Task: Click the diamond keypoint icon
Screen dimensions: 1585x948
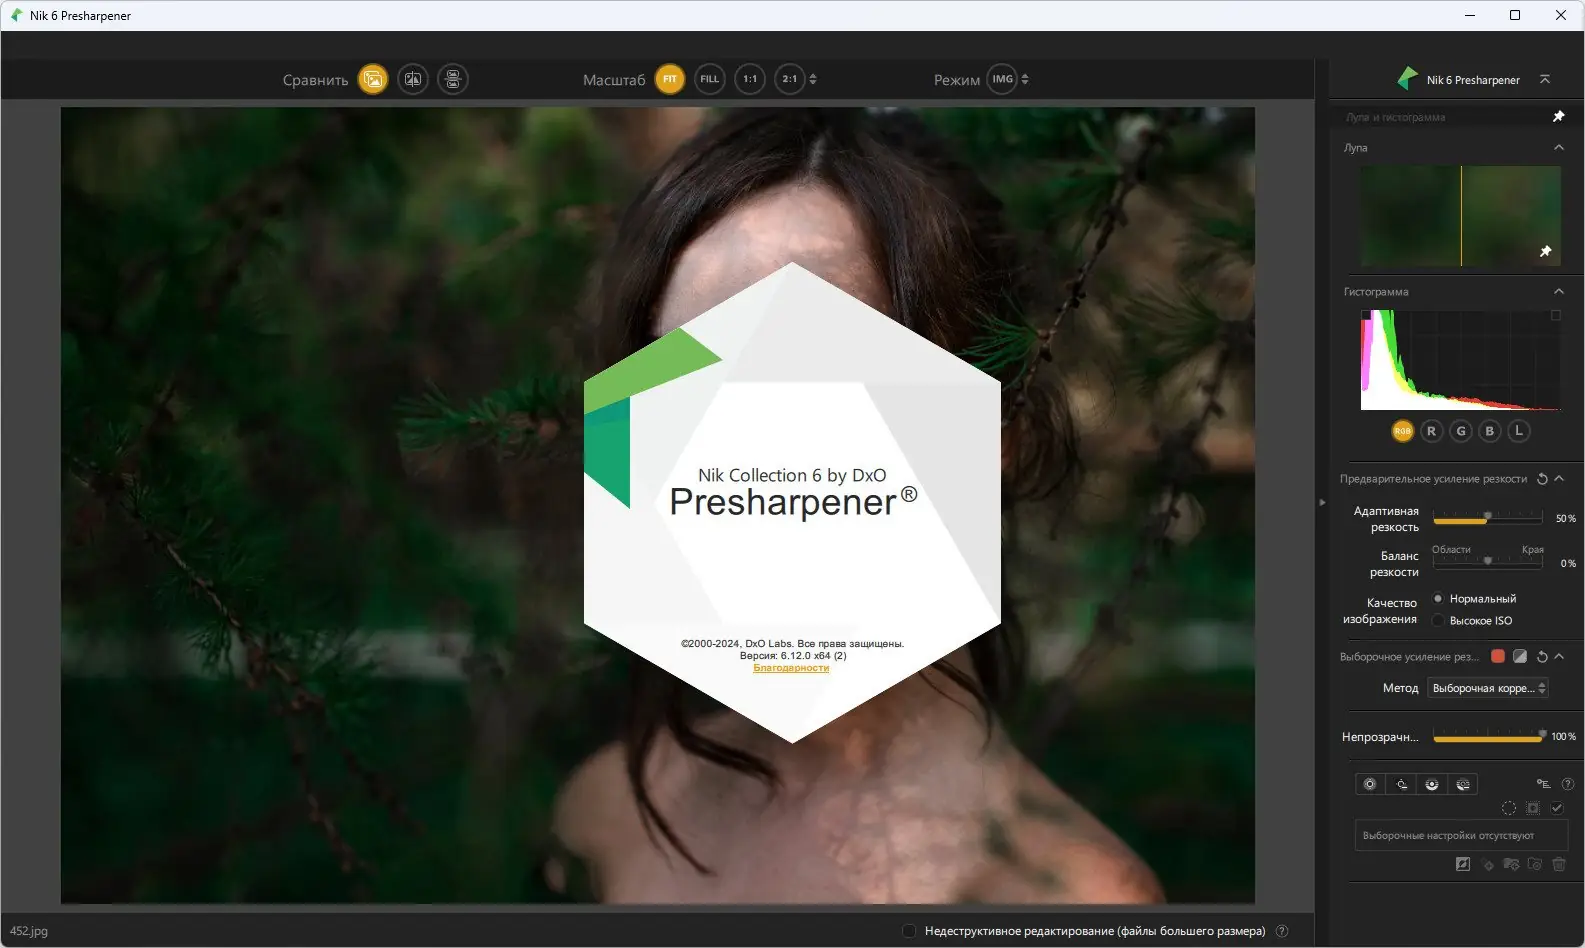Action: point(1488,865)
